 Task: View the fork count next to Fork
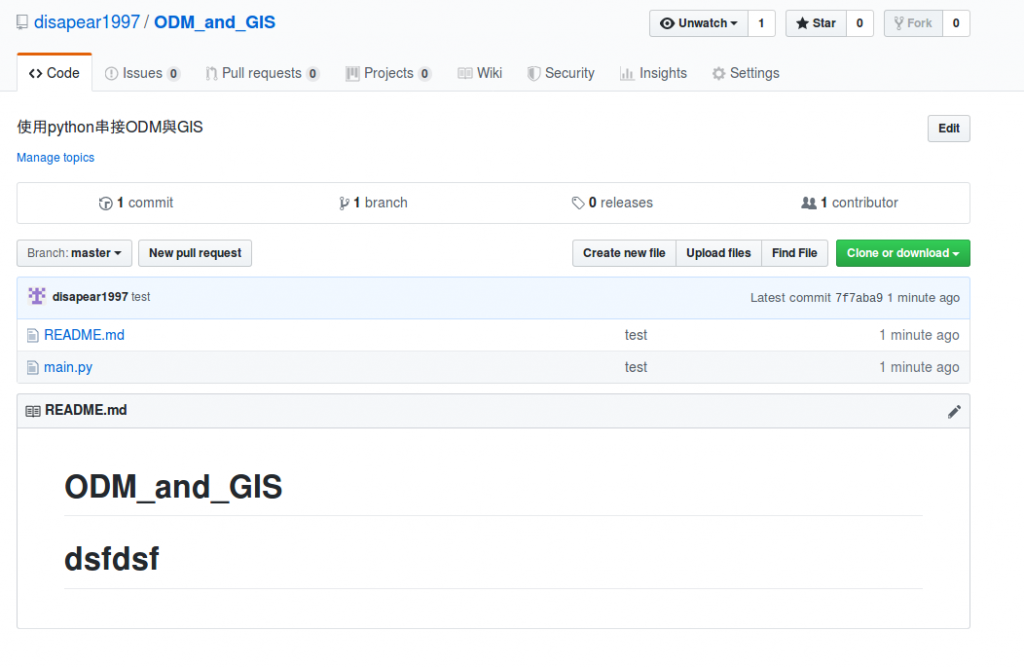point(956,24)
